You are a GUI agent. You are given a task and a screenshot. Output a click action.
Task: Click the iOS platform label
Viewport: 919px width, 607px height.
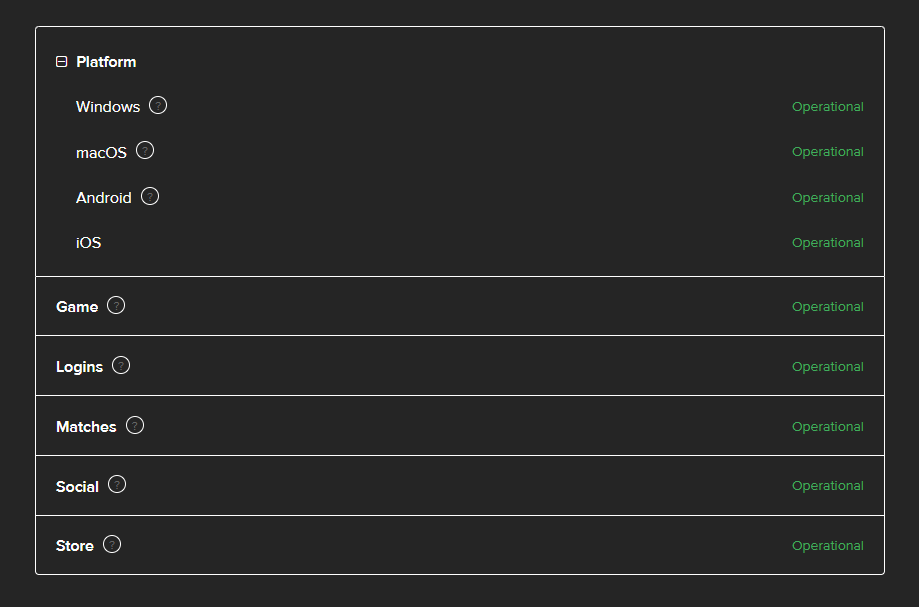(x=88, y=243)
